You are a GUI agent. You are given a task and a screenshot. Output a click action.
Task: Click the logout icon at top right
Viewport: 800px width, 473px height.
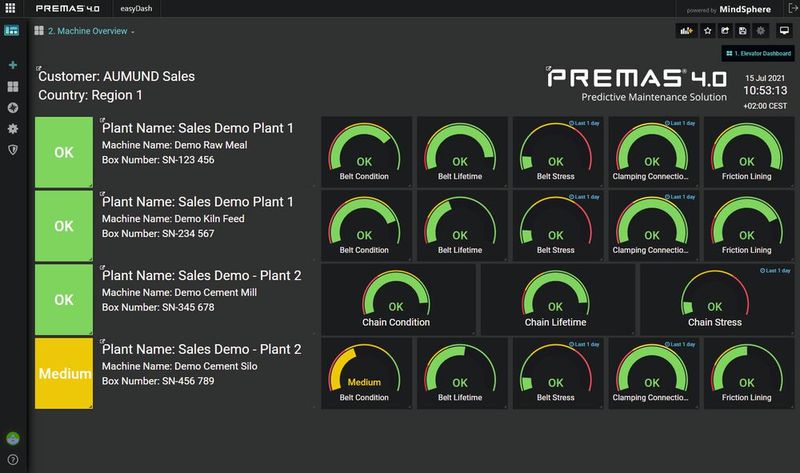point(792,8)
